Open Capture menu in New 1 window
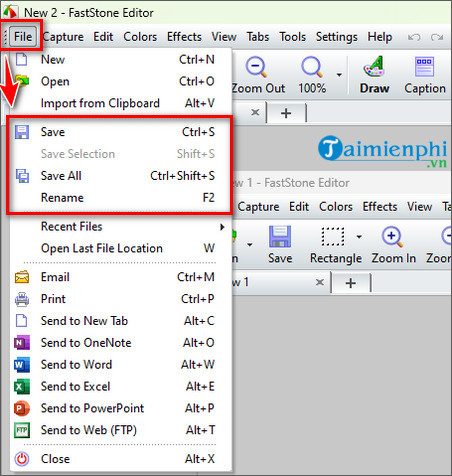This screenshot has height=476, width=452. 258,207
